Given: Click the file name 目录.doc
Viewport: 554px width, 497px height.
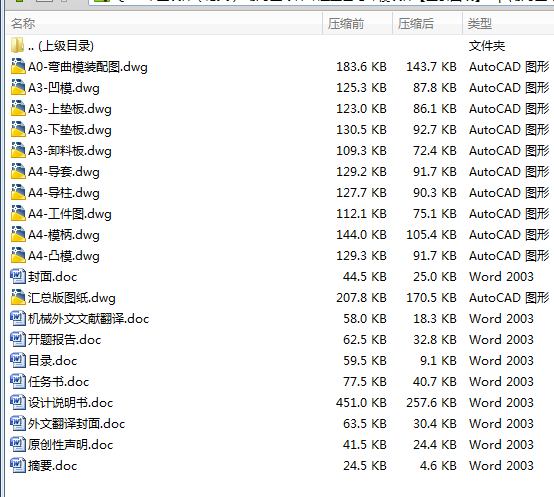Looking at the screenshot, I should pos(52,361).
